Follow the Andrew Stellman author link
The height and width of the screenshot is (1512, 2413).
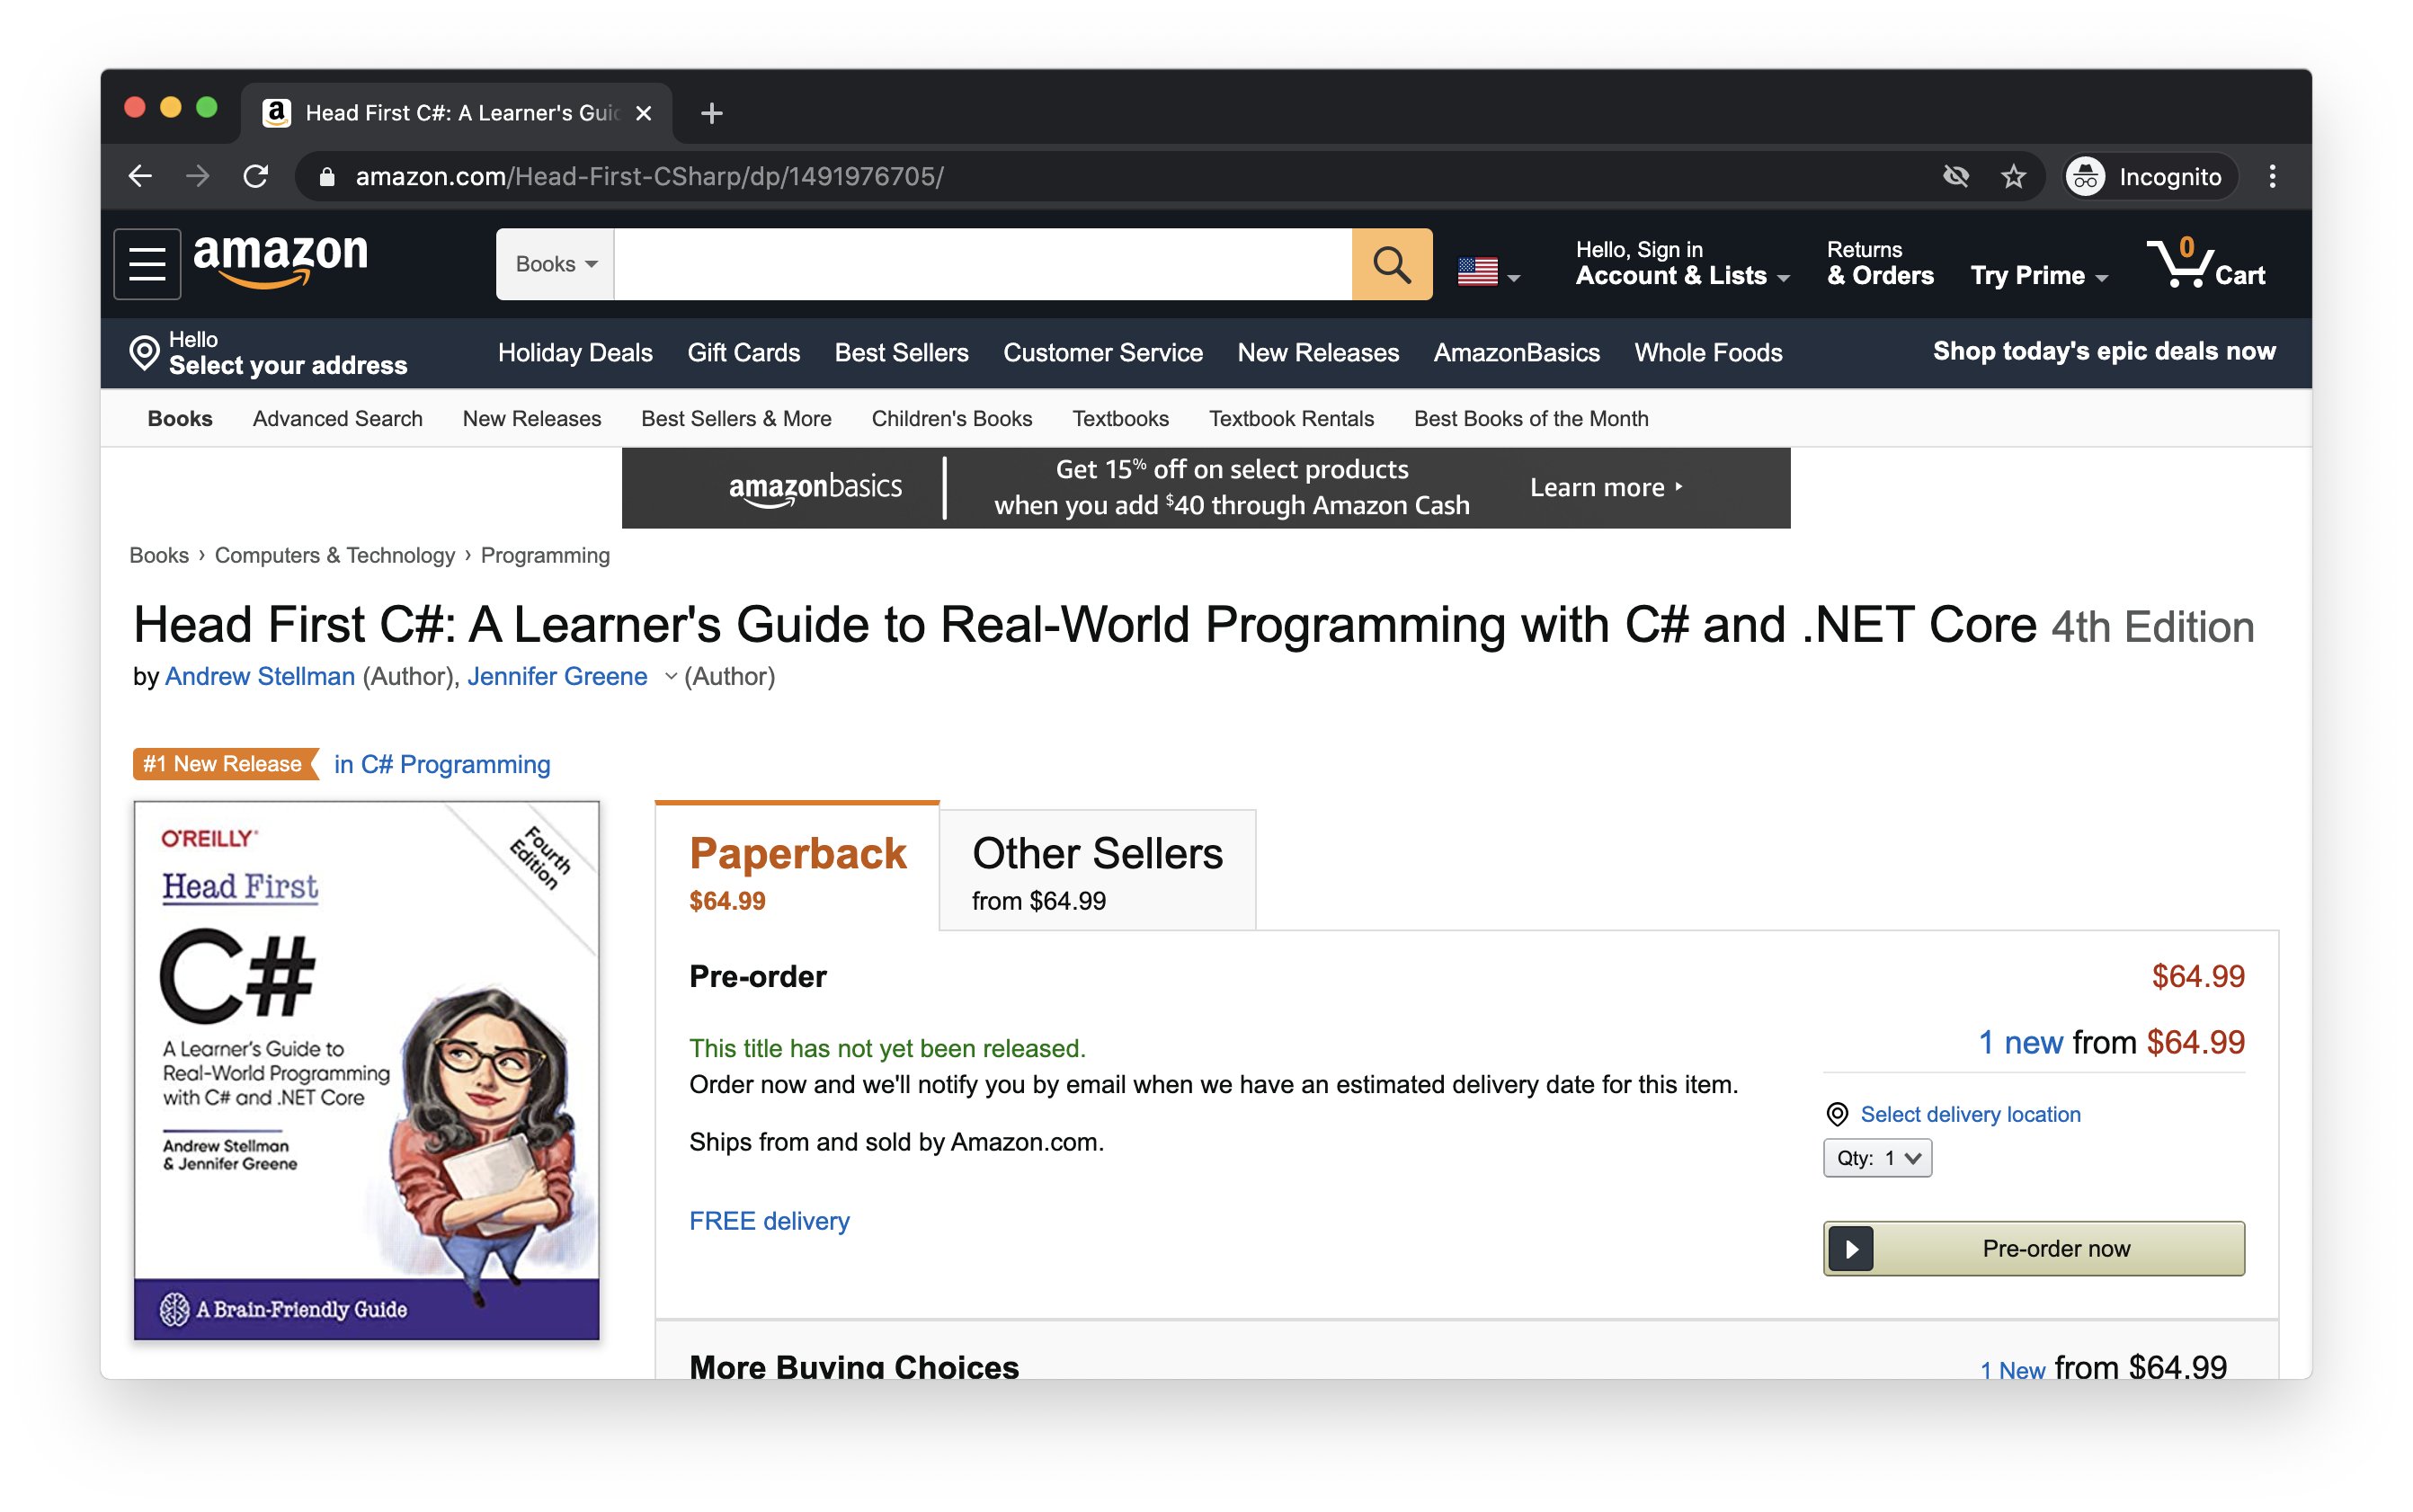259,677
